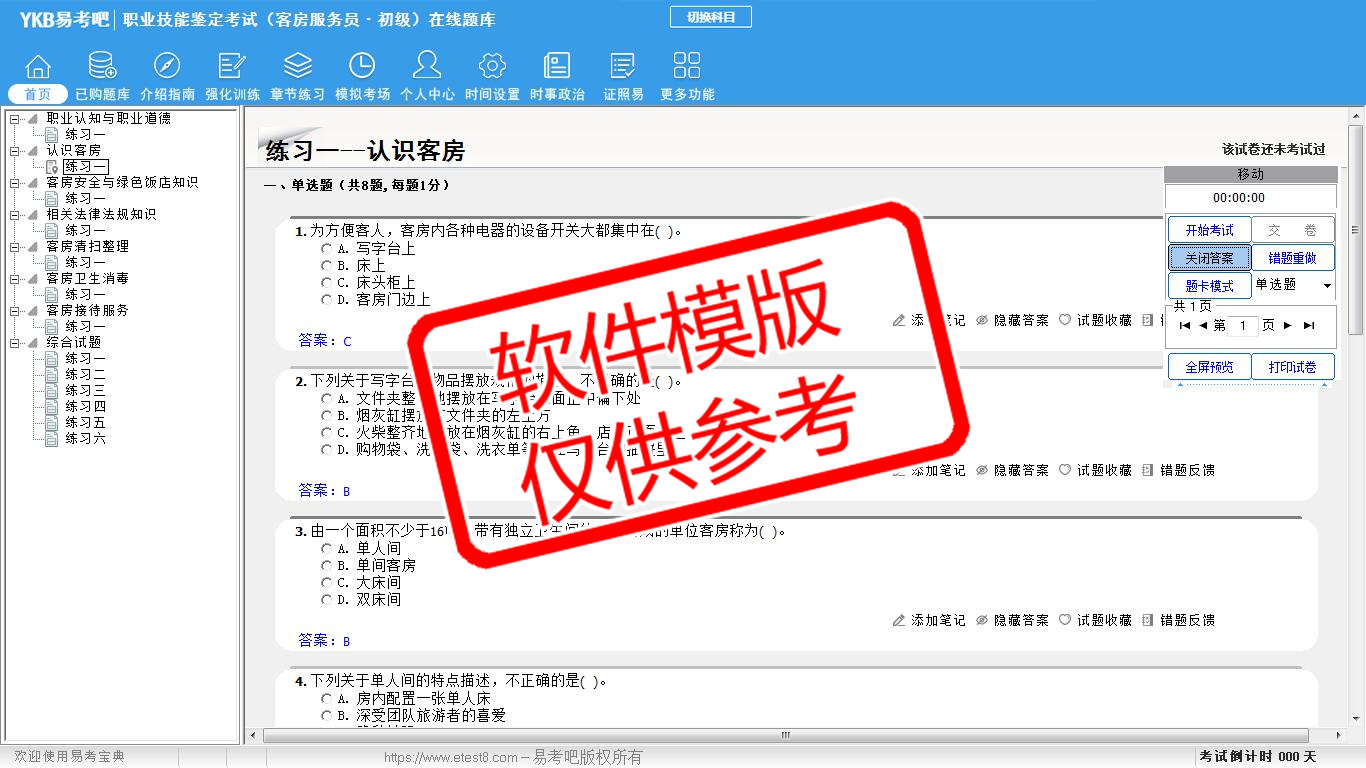Screen dimensions: 1366x768
Task: Open 时间设置 gear icon
Action: click(x=492, y=66)
